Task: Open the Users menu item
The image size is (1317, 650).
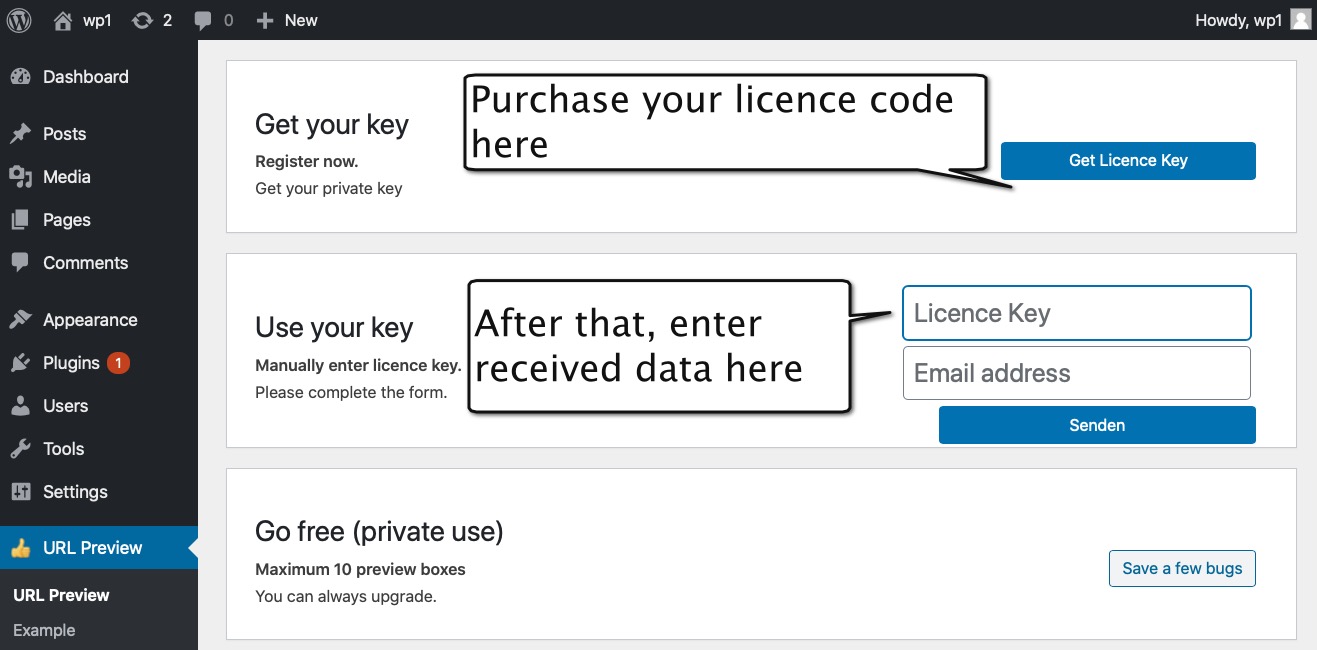Action: coord(66,406)
